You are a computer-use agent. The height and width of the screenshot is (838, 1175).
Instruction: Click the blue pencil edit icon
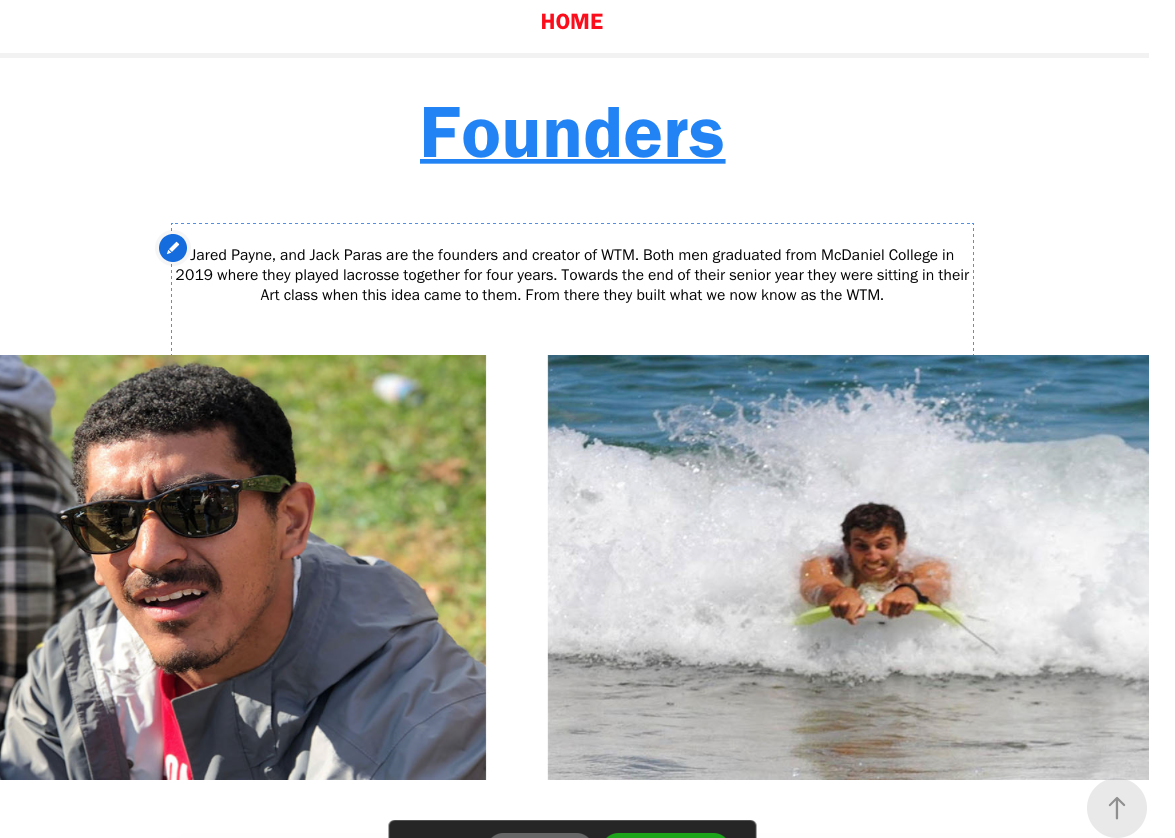point(172,247)
